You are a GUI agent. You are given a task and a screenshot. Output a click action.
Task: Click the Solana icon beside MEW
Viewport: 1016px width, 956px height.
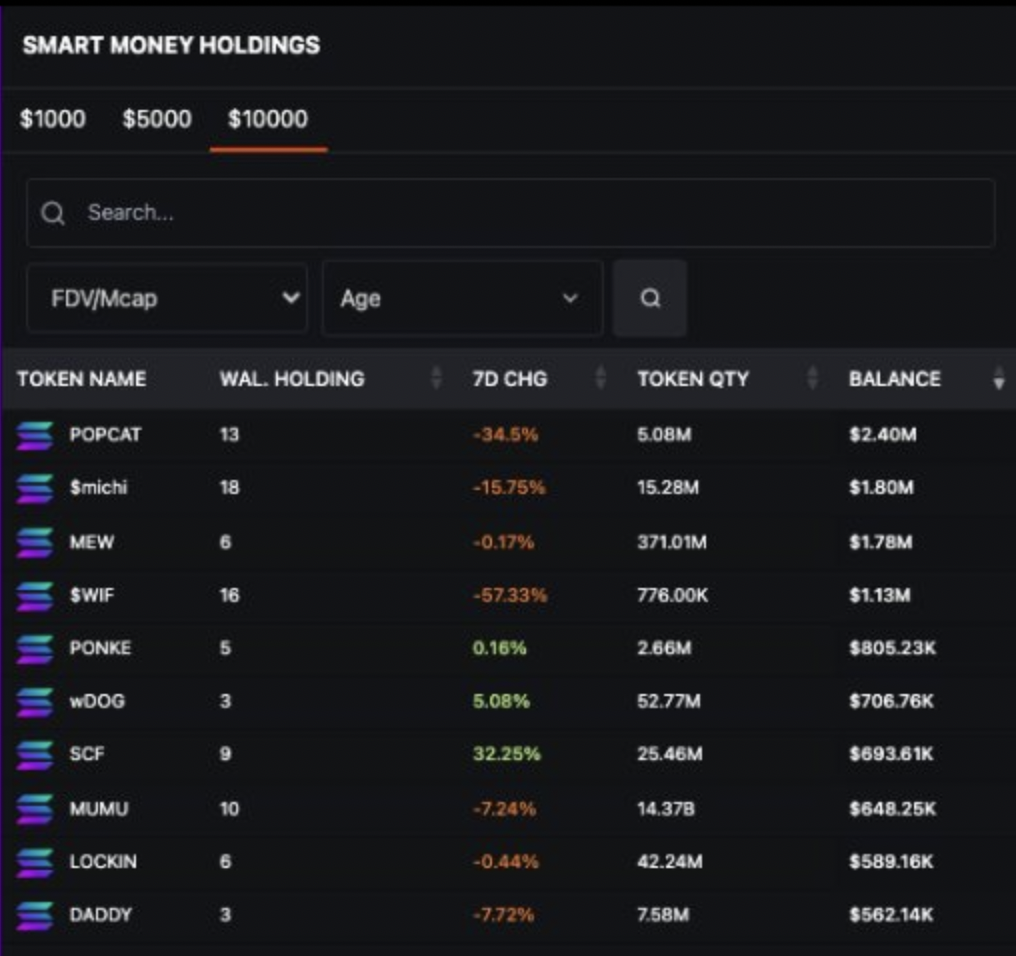coord(35,542)
